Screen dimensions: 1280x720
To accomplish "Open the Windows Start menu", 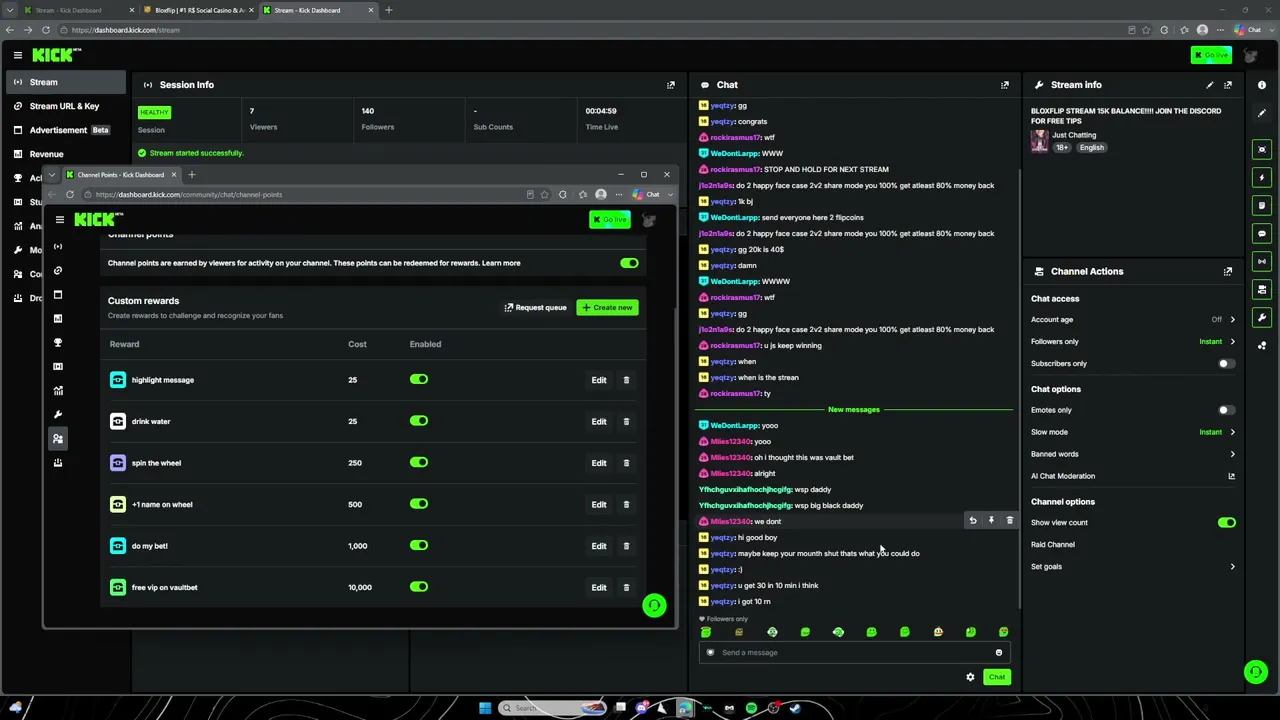I will [485, 708].
